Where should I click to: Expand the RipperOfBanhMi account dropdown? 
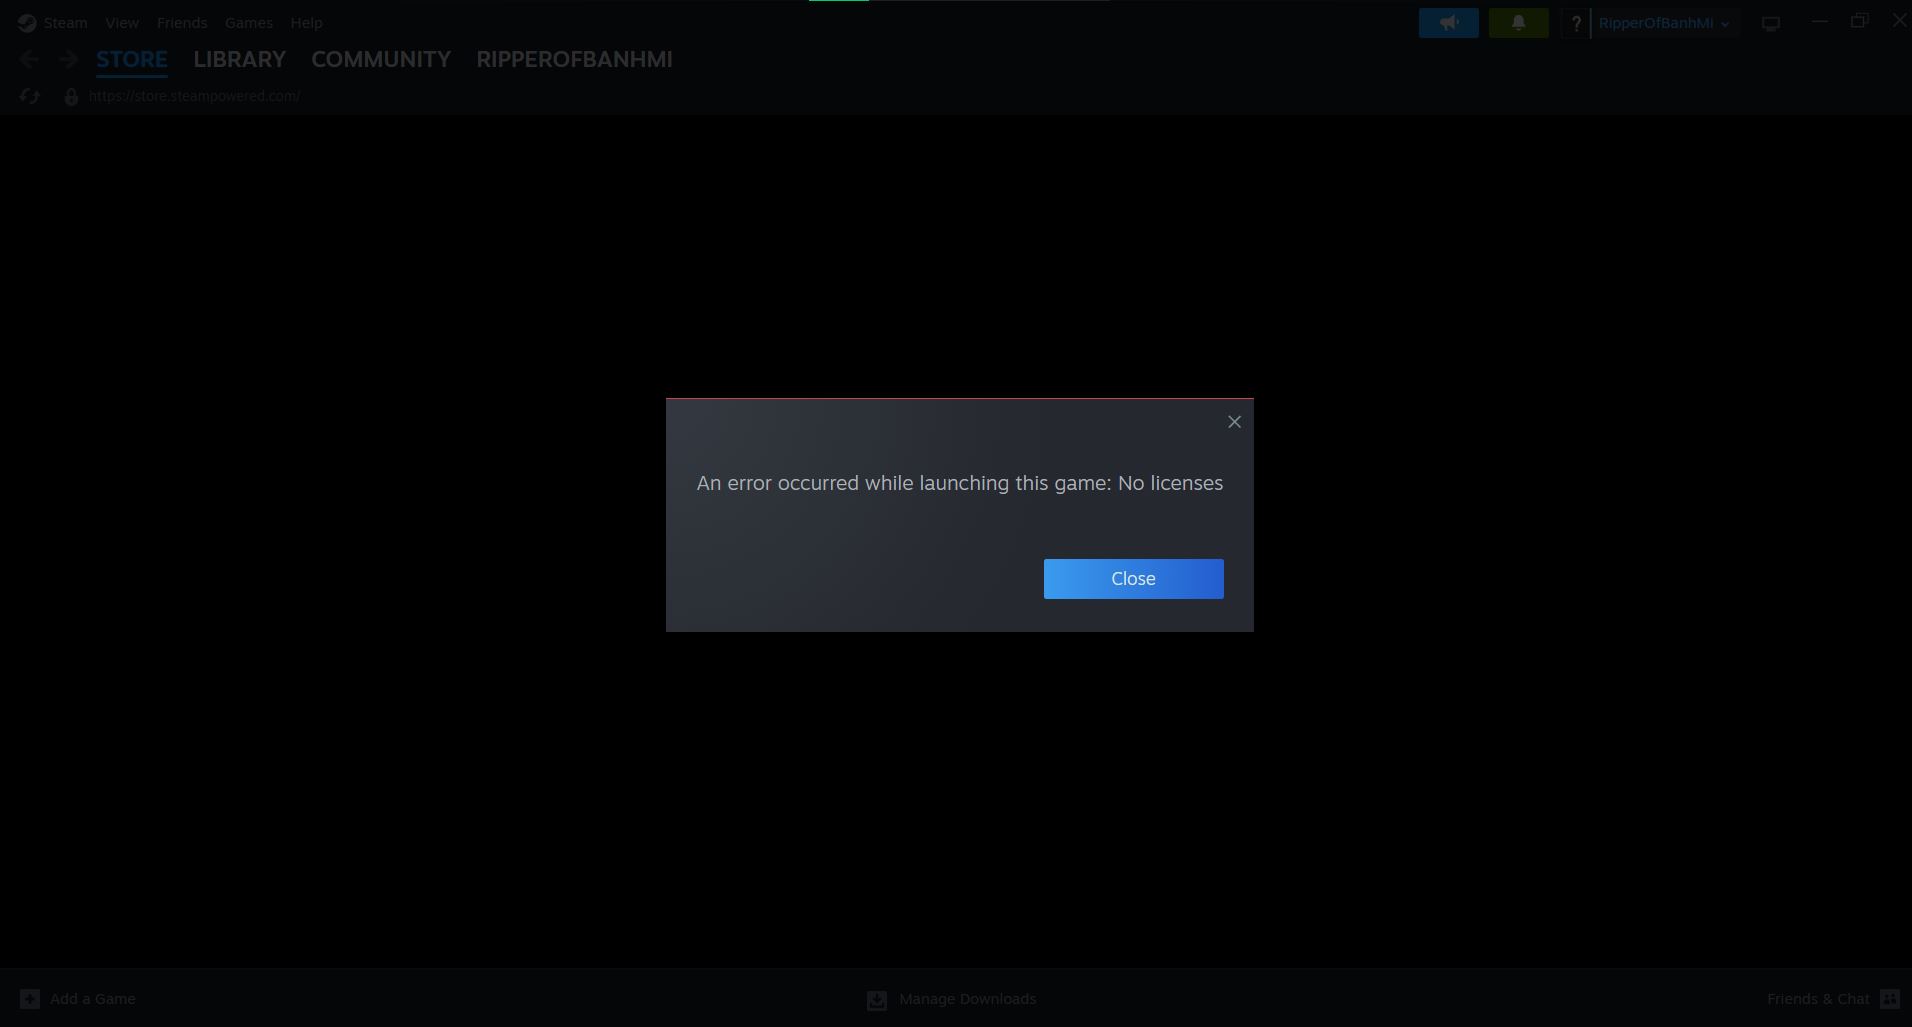pyautogui.click(x=1663, y=23)
